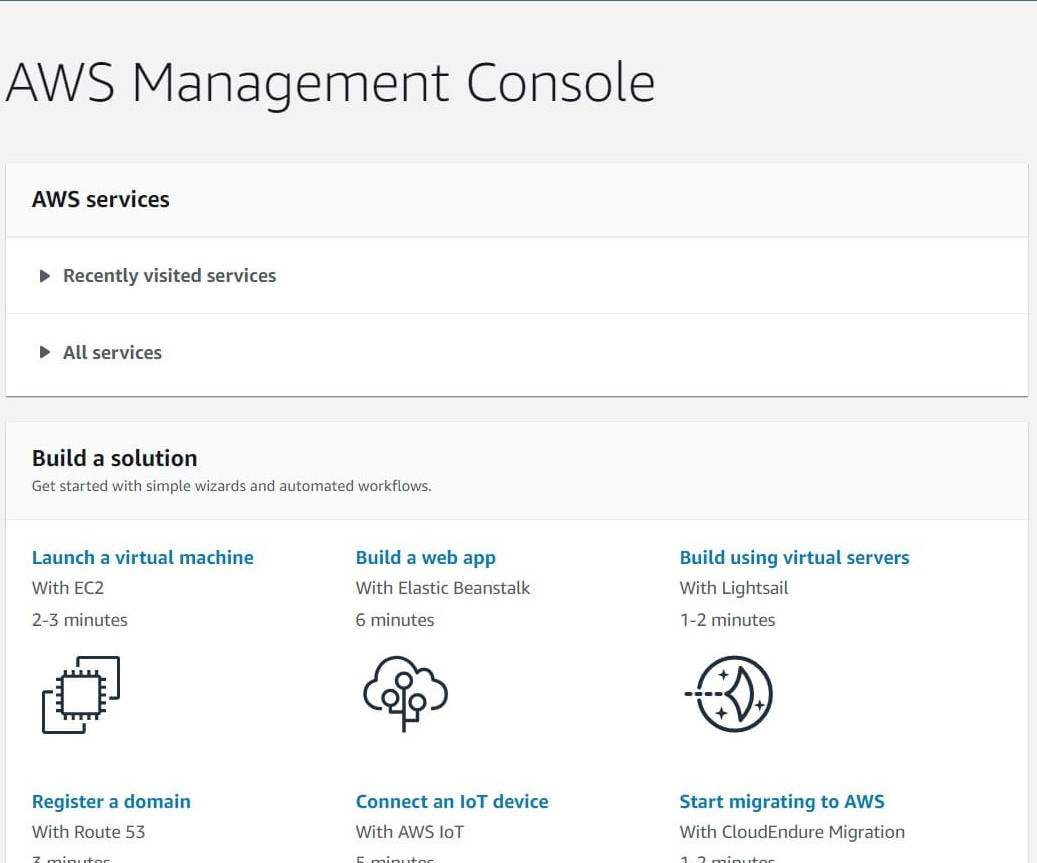Select Build using virtual servers link

click(x=794, y=558)
